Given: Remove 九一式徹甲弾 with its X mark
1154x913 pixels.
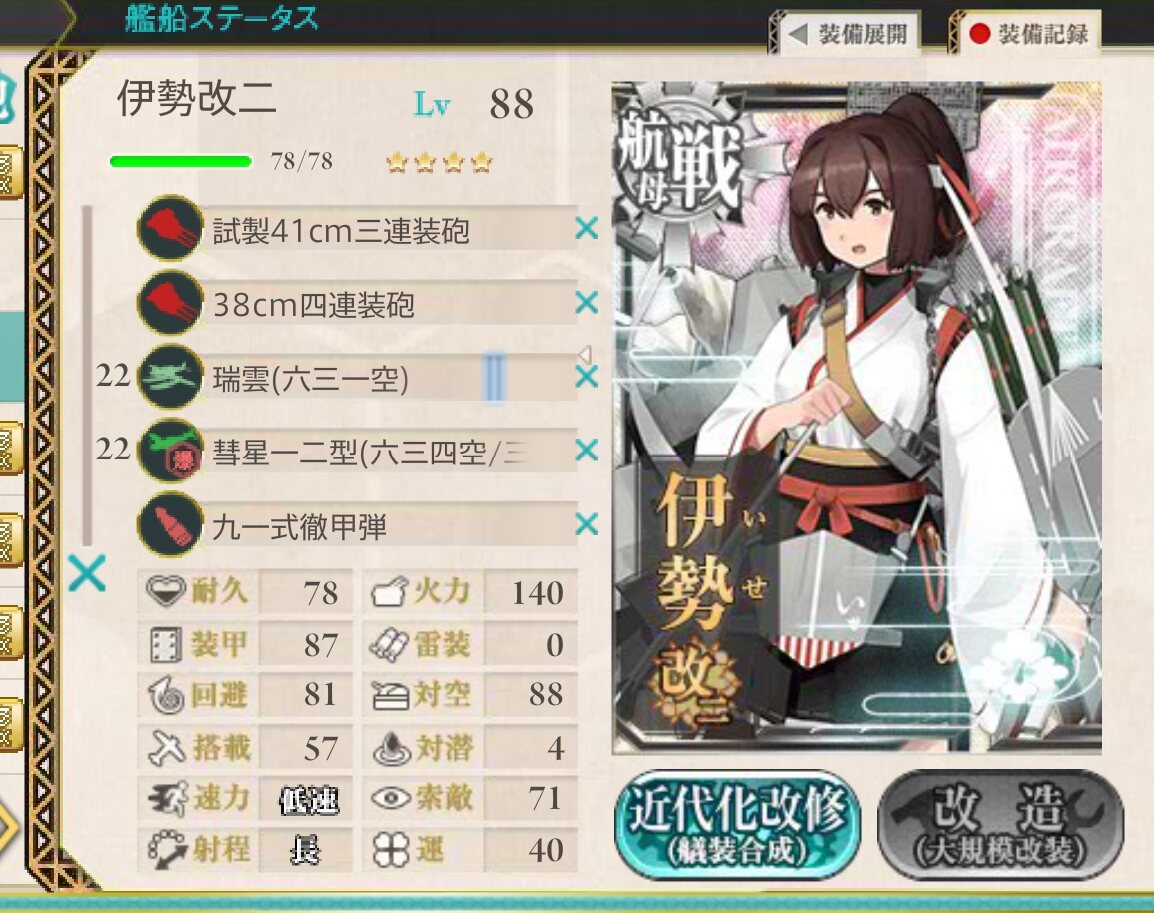Looking at the screenshot, I should [587, 525].
